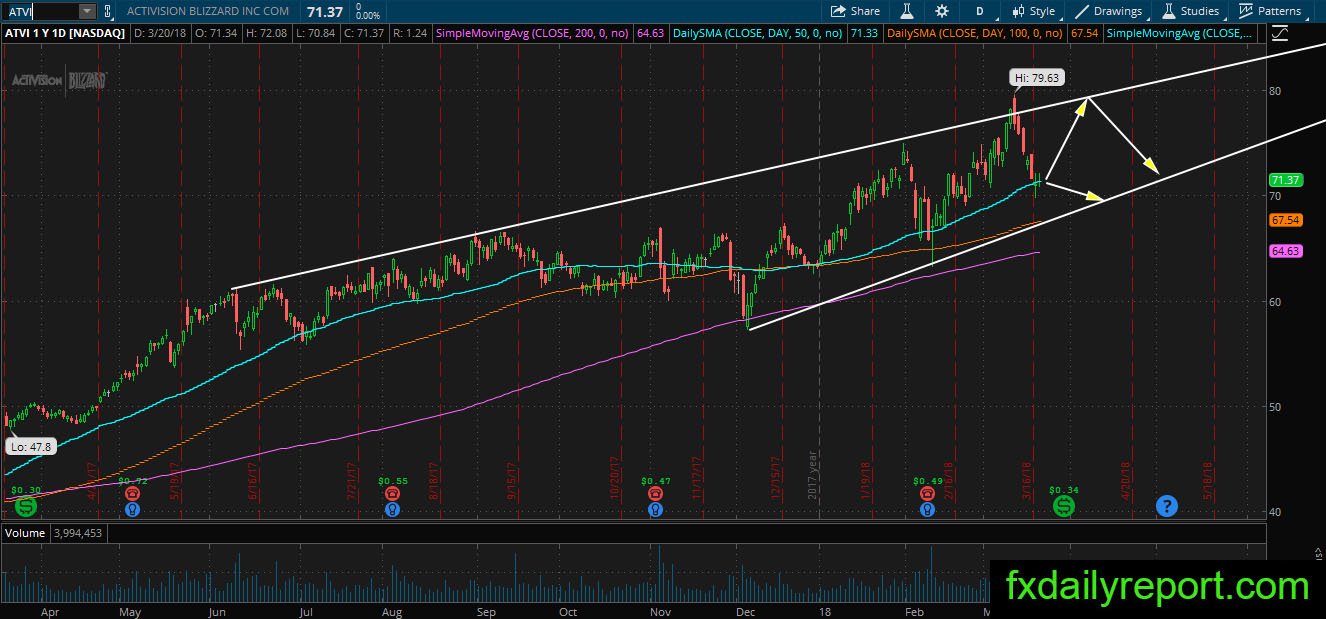1326x619 pixels.
Task: Click the 64.63 value in study header
Action: 650,33
